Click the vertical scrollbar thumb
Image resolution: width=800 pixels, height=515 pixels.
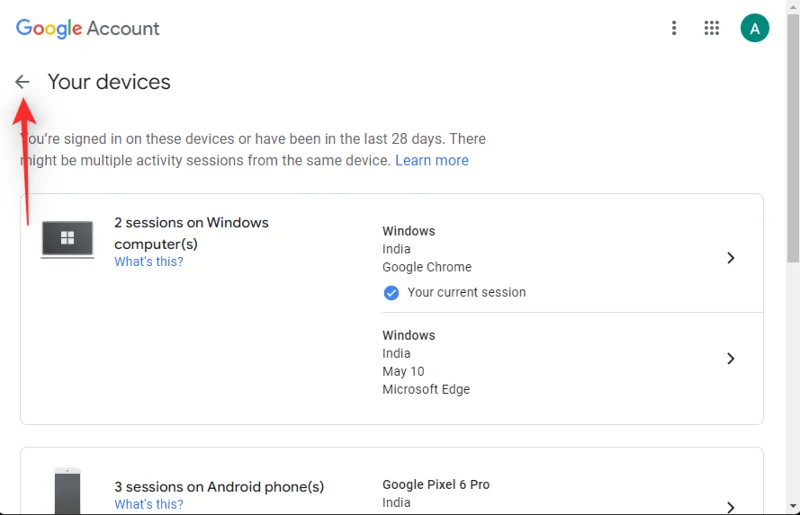click(793, 138)
